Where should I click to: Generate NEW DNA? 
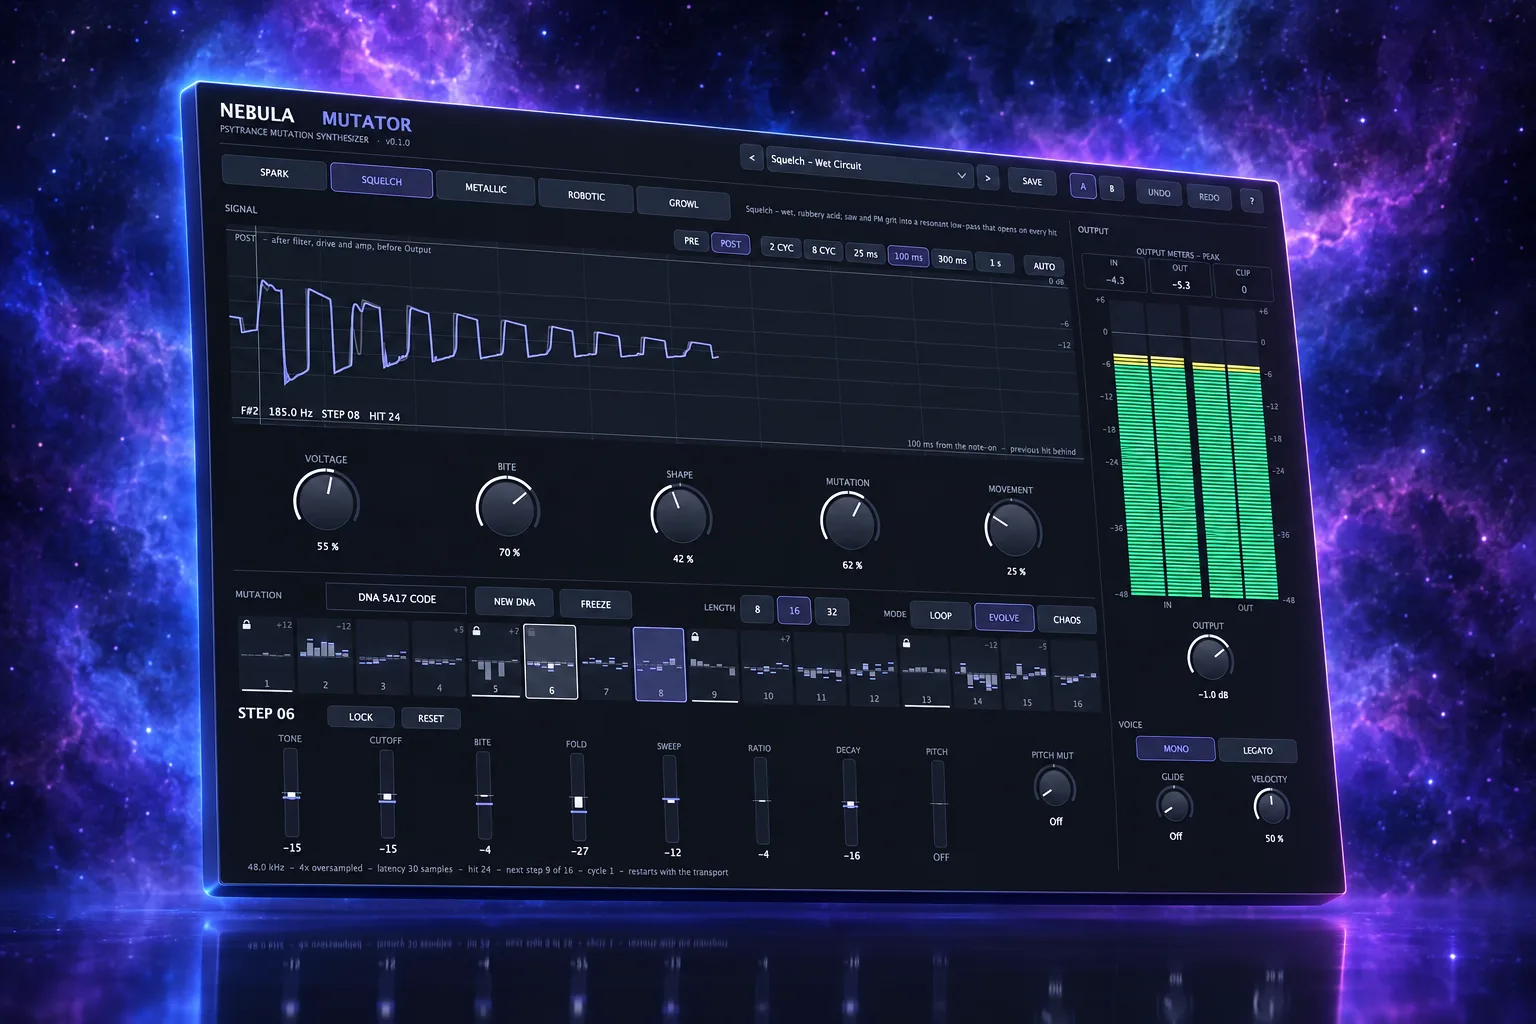coord(514,602)
